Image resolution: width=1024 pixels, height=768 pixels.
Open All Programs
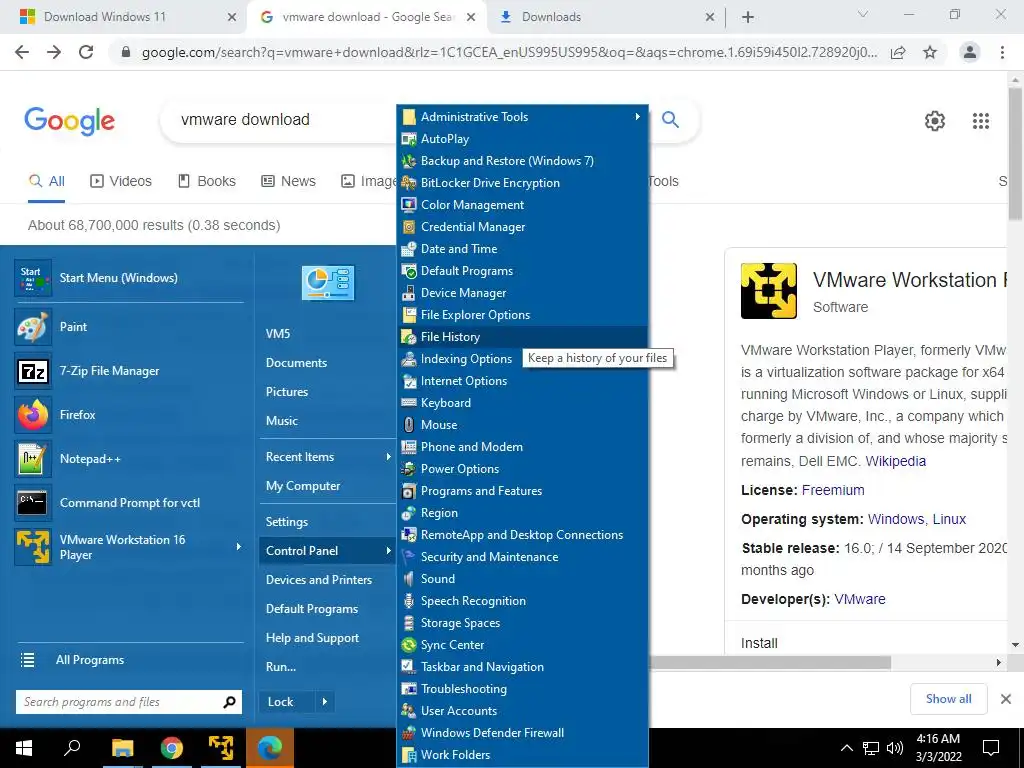[x=129, y=660]
